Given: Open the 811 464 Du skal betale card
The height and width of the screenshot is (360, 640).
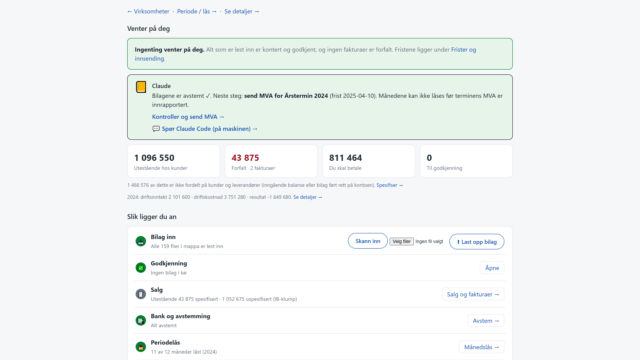Looking at the screenshot, I should [369, 161].
